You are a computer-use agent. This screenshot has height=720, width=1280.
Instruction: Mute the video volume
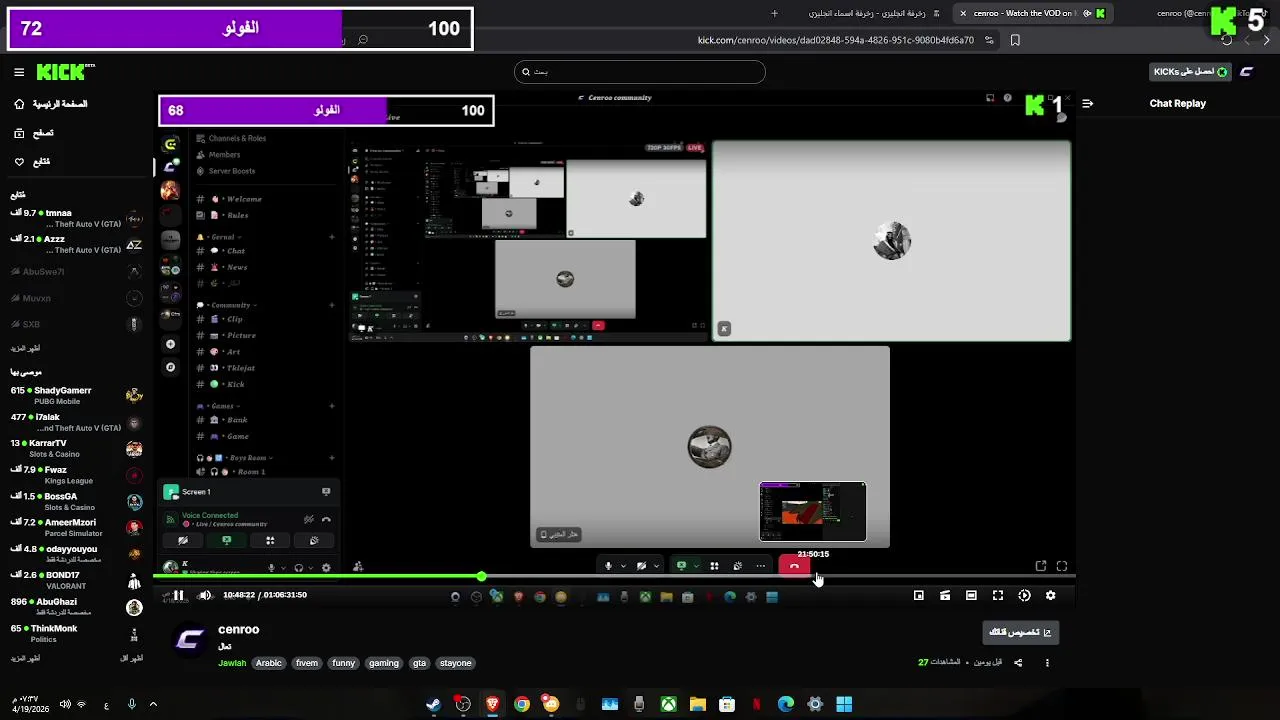205,596
